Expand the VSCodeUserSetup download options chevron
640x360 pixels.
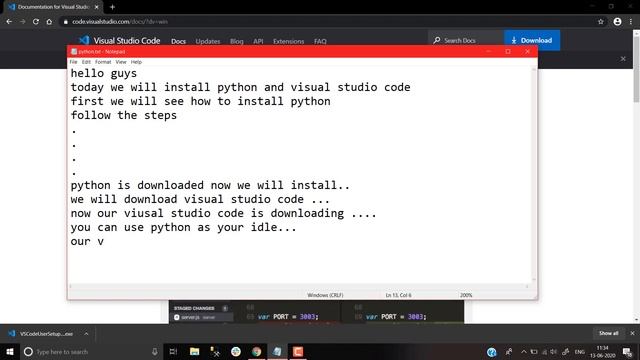(x=86, y=333)
